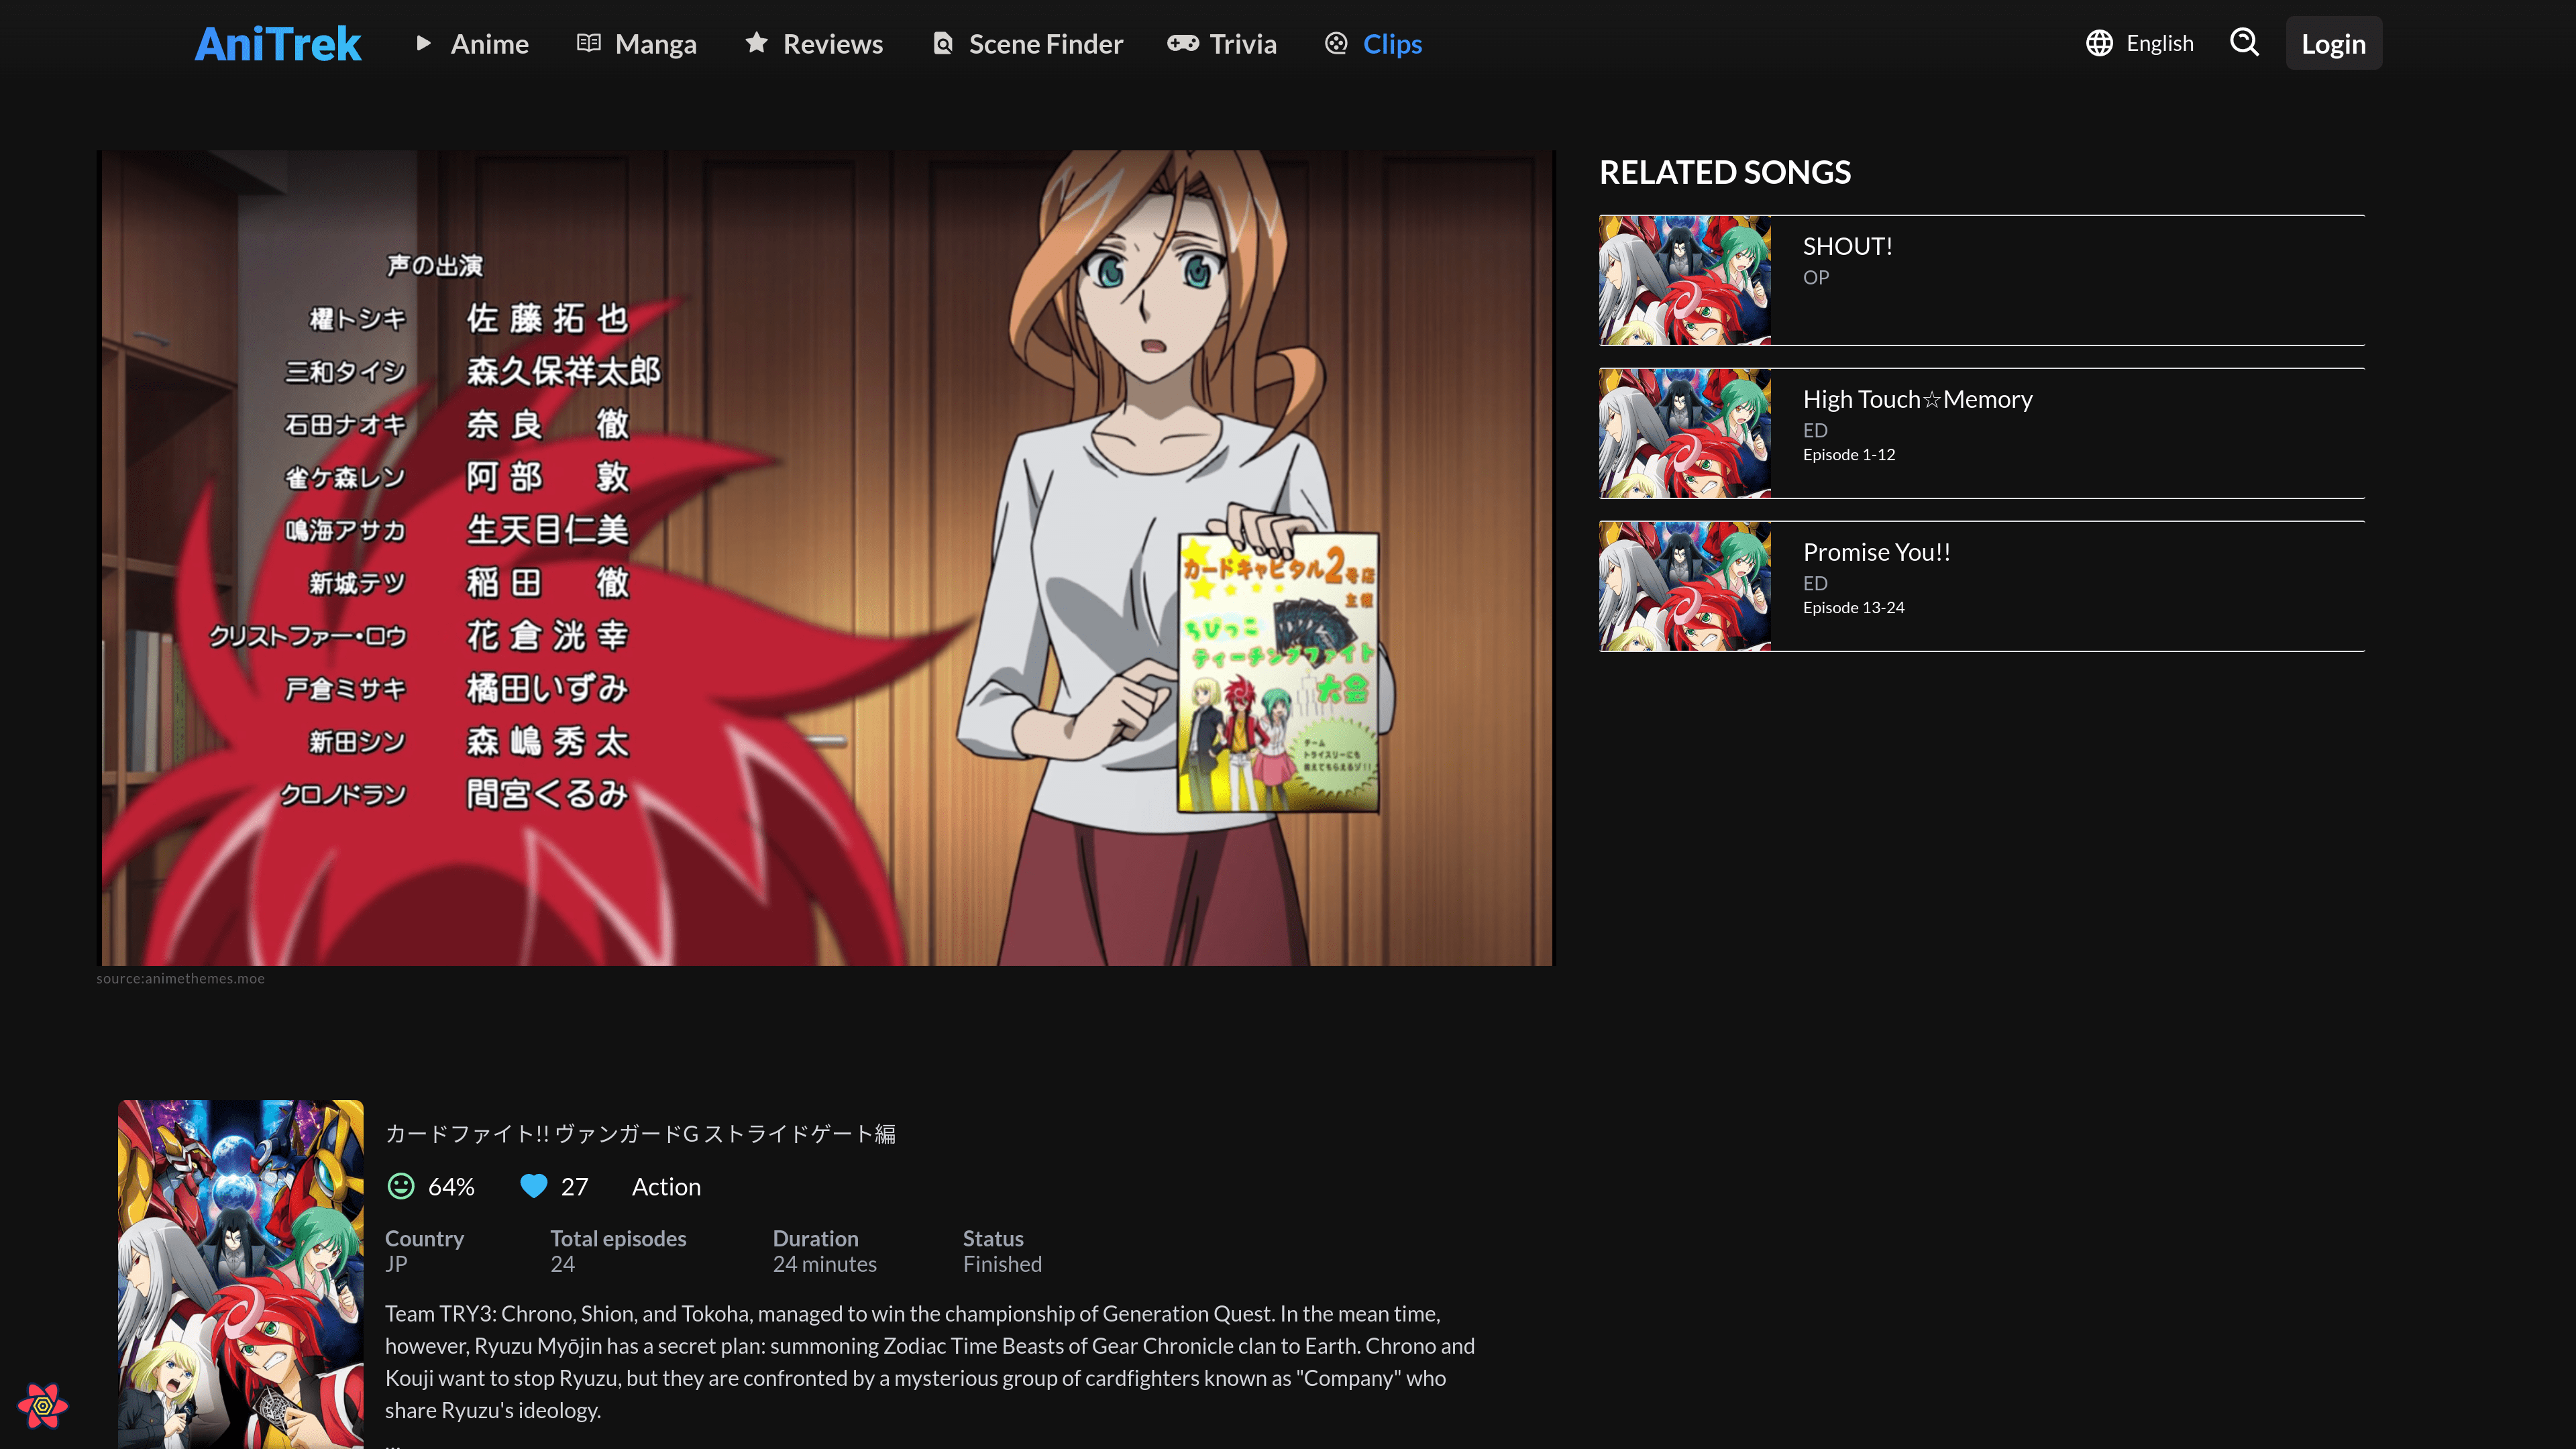2576x1449 pixels.
Task: Go to AniTrek home logo
Action: 277,44
